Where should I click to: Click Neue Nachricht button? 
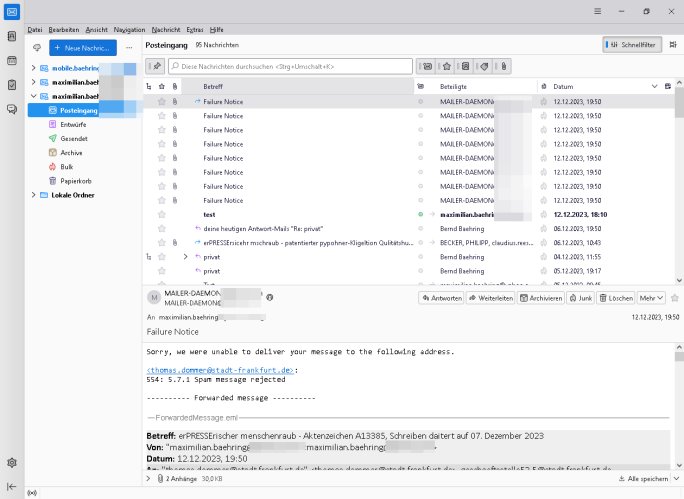click(x=83, y=48)
